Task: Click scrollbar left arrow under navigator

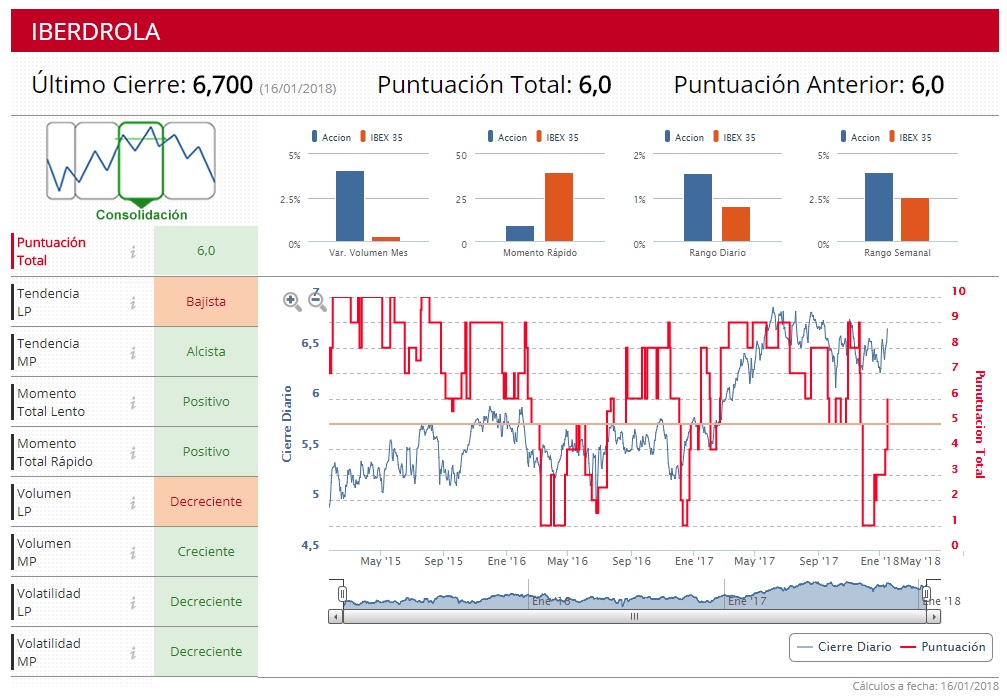Action: click(x=335, y=616)
